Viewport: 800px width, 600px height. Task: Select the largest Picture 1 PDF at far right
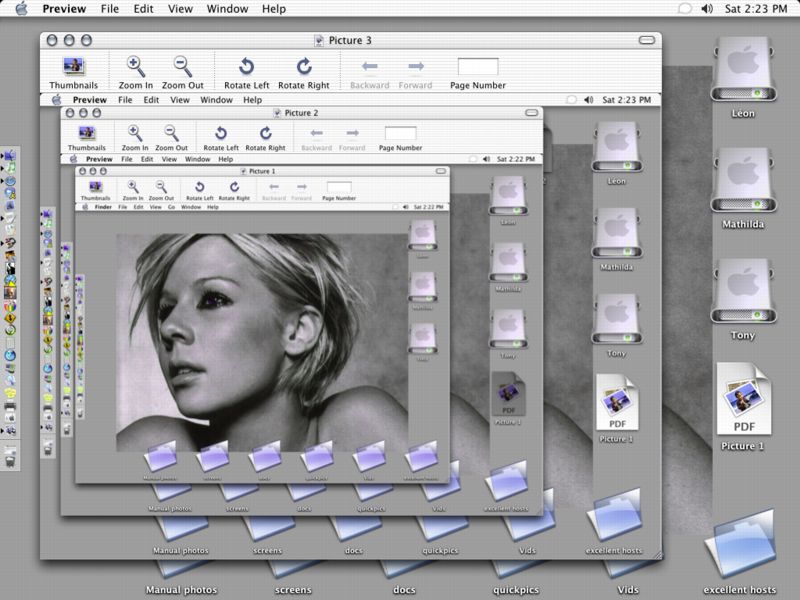(743, 398)
